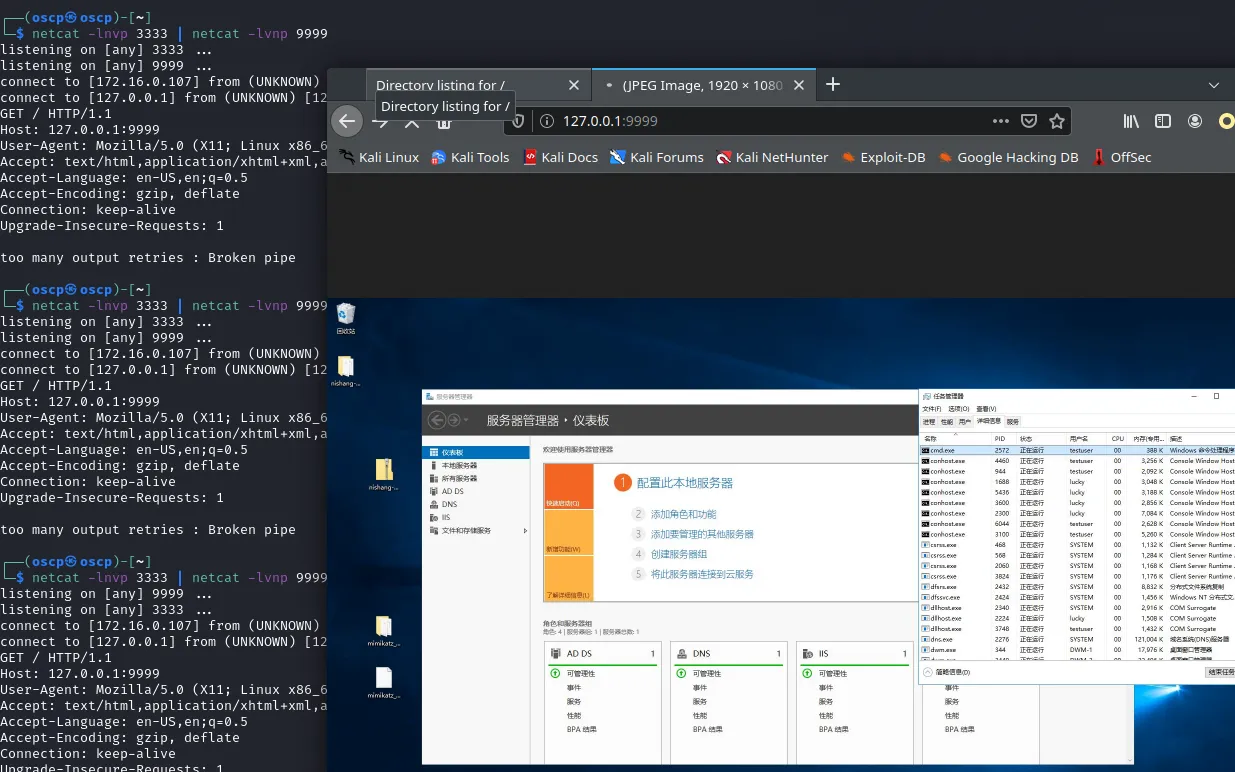Screen dimensions: 1235x772
Task: Click the site information icon in address bar
Action: [547, 121]
